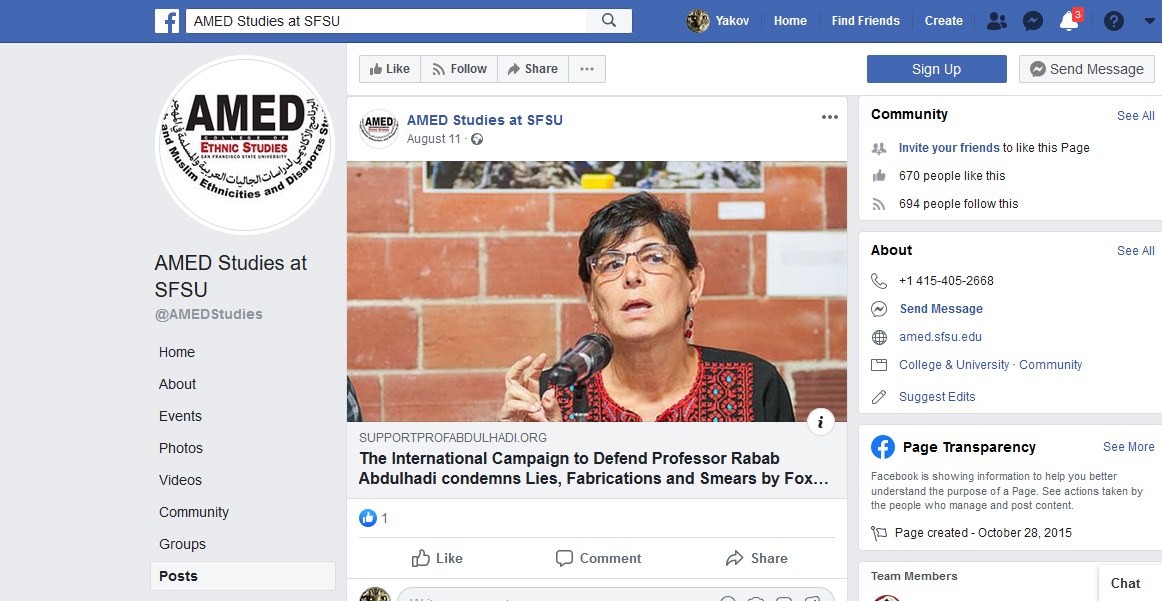Open the Home tab in the page sidebar
Screen dimensions: 1162x601
(176, 352)
